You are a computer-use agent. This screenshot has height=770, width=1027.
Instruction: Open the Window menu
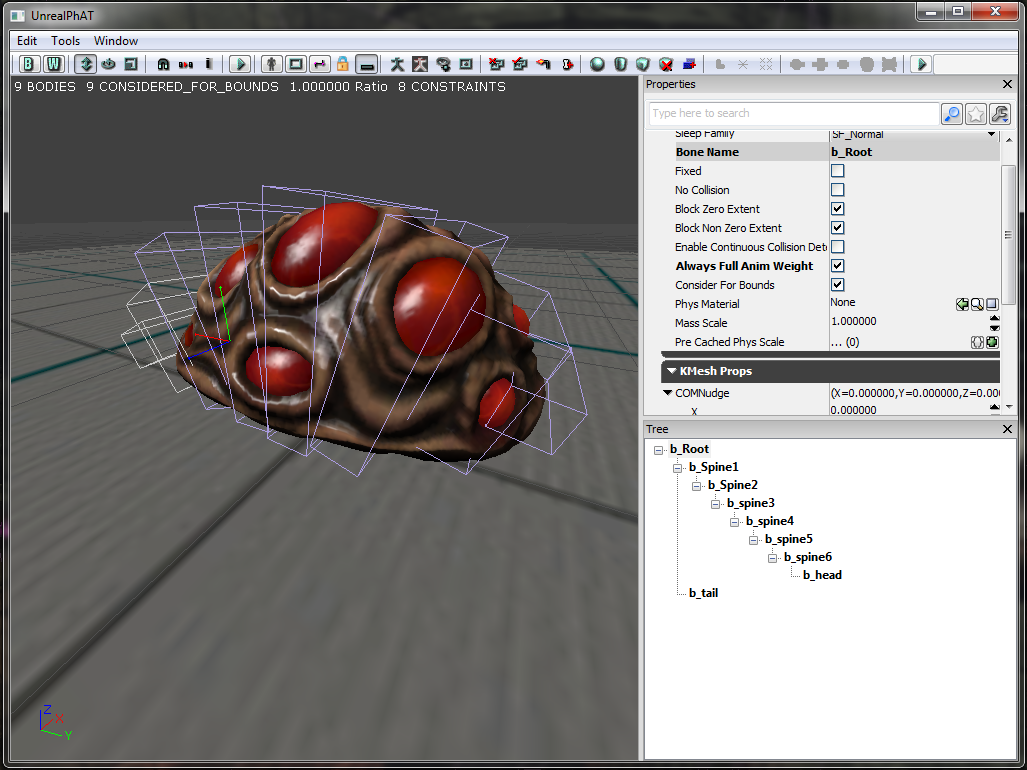(x=116, y=41)
